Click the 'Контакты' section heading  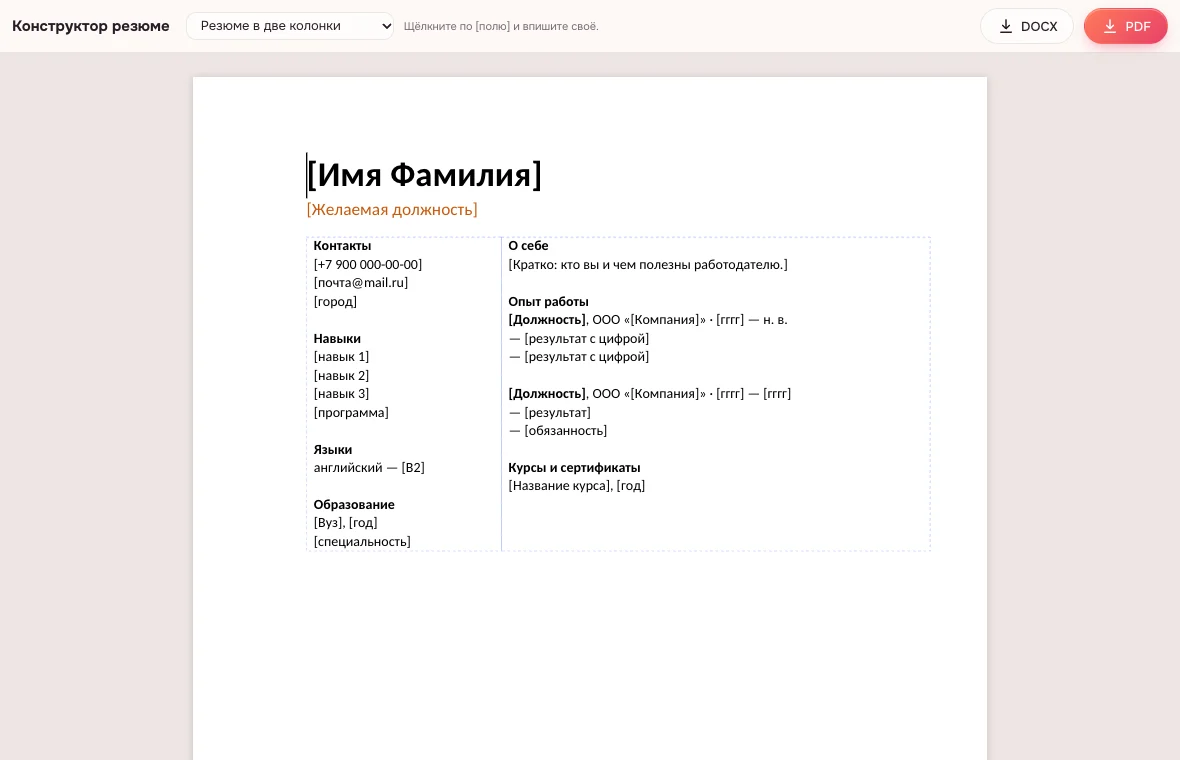(342, 245)
